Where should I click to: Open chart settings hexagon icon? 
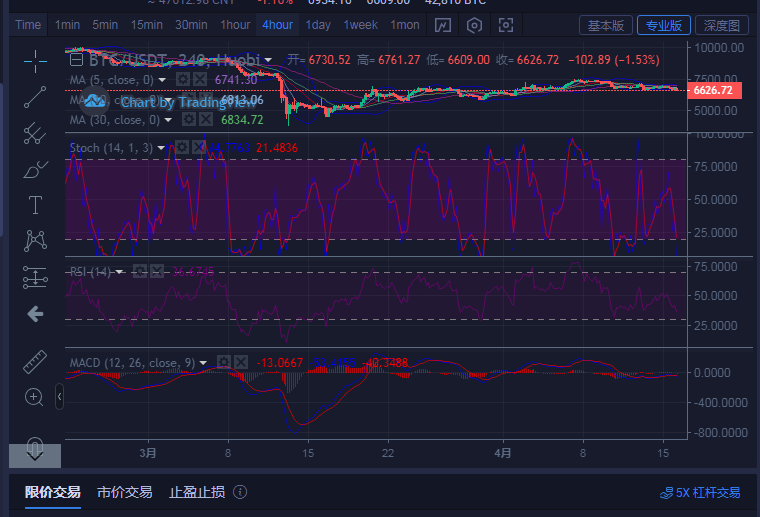(474, 25)
